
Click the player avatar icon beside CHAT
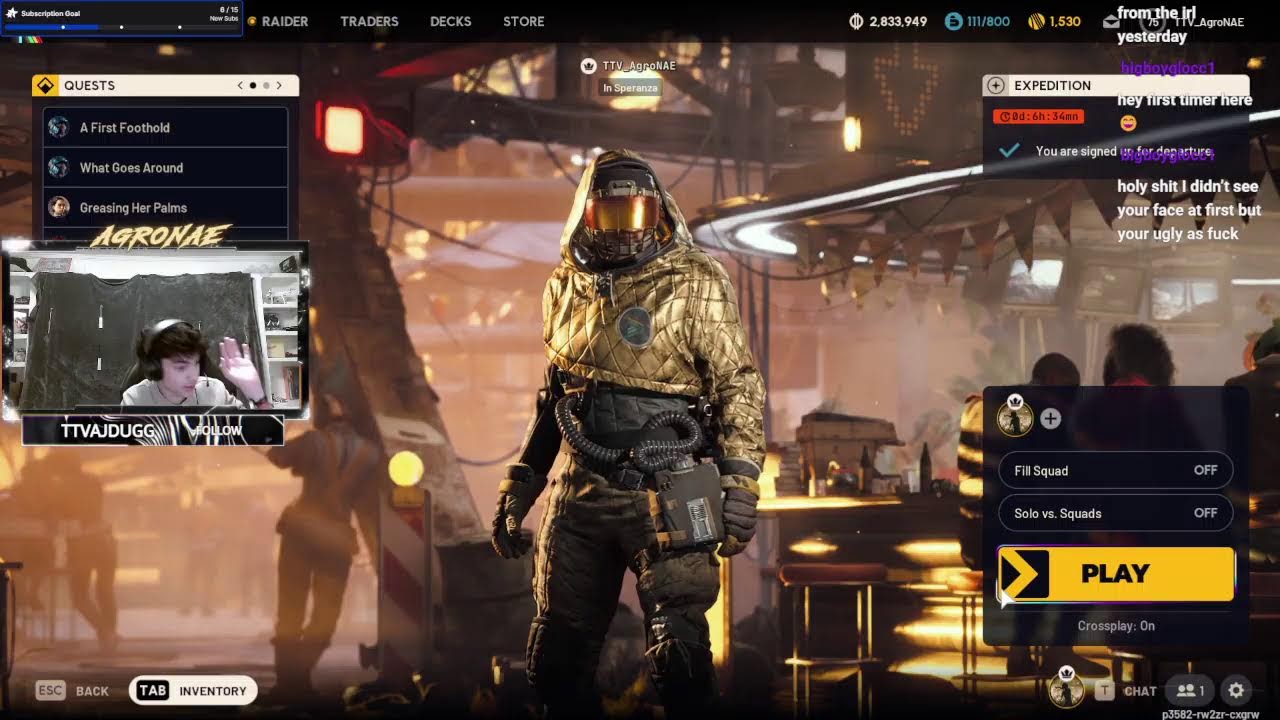[1067, 689]
